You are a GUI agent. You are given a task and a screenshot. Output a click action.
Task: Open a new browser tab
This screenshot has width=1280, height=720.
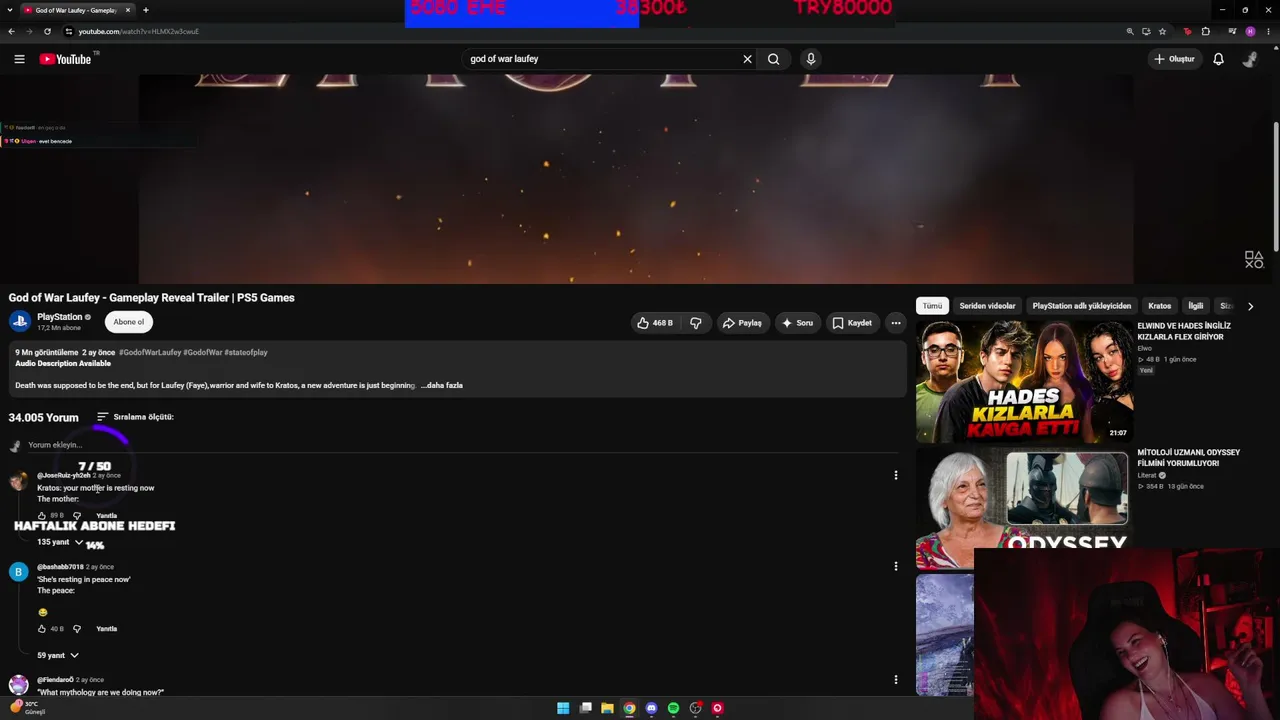tap(145, 10)
